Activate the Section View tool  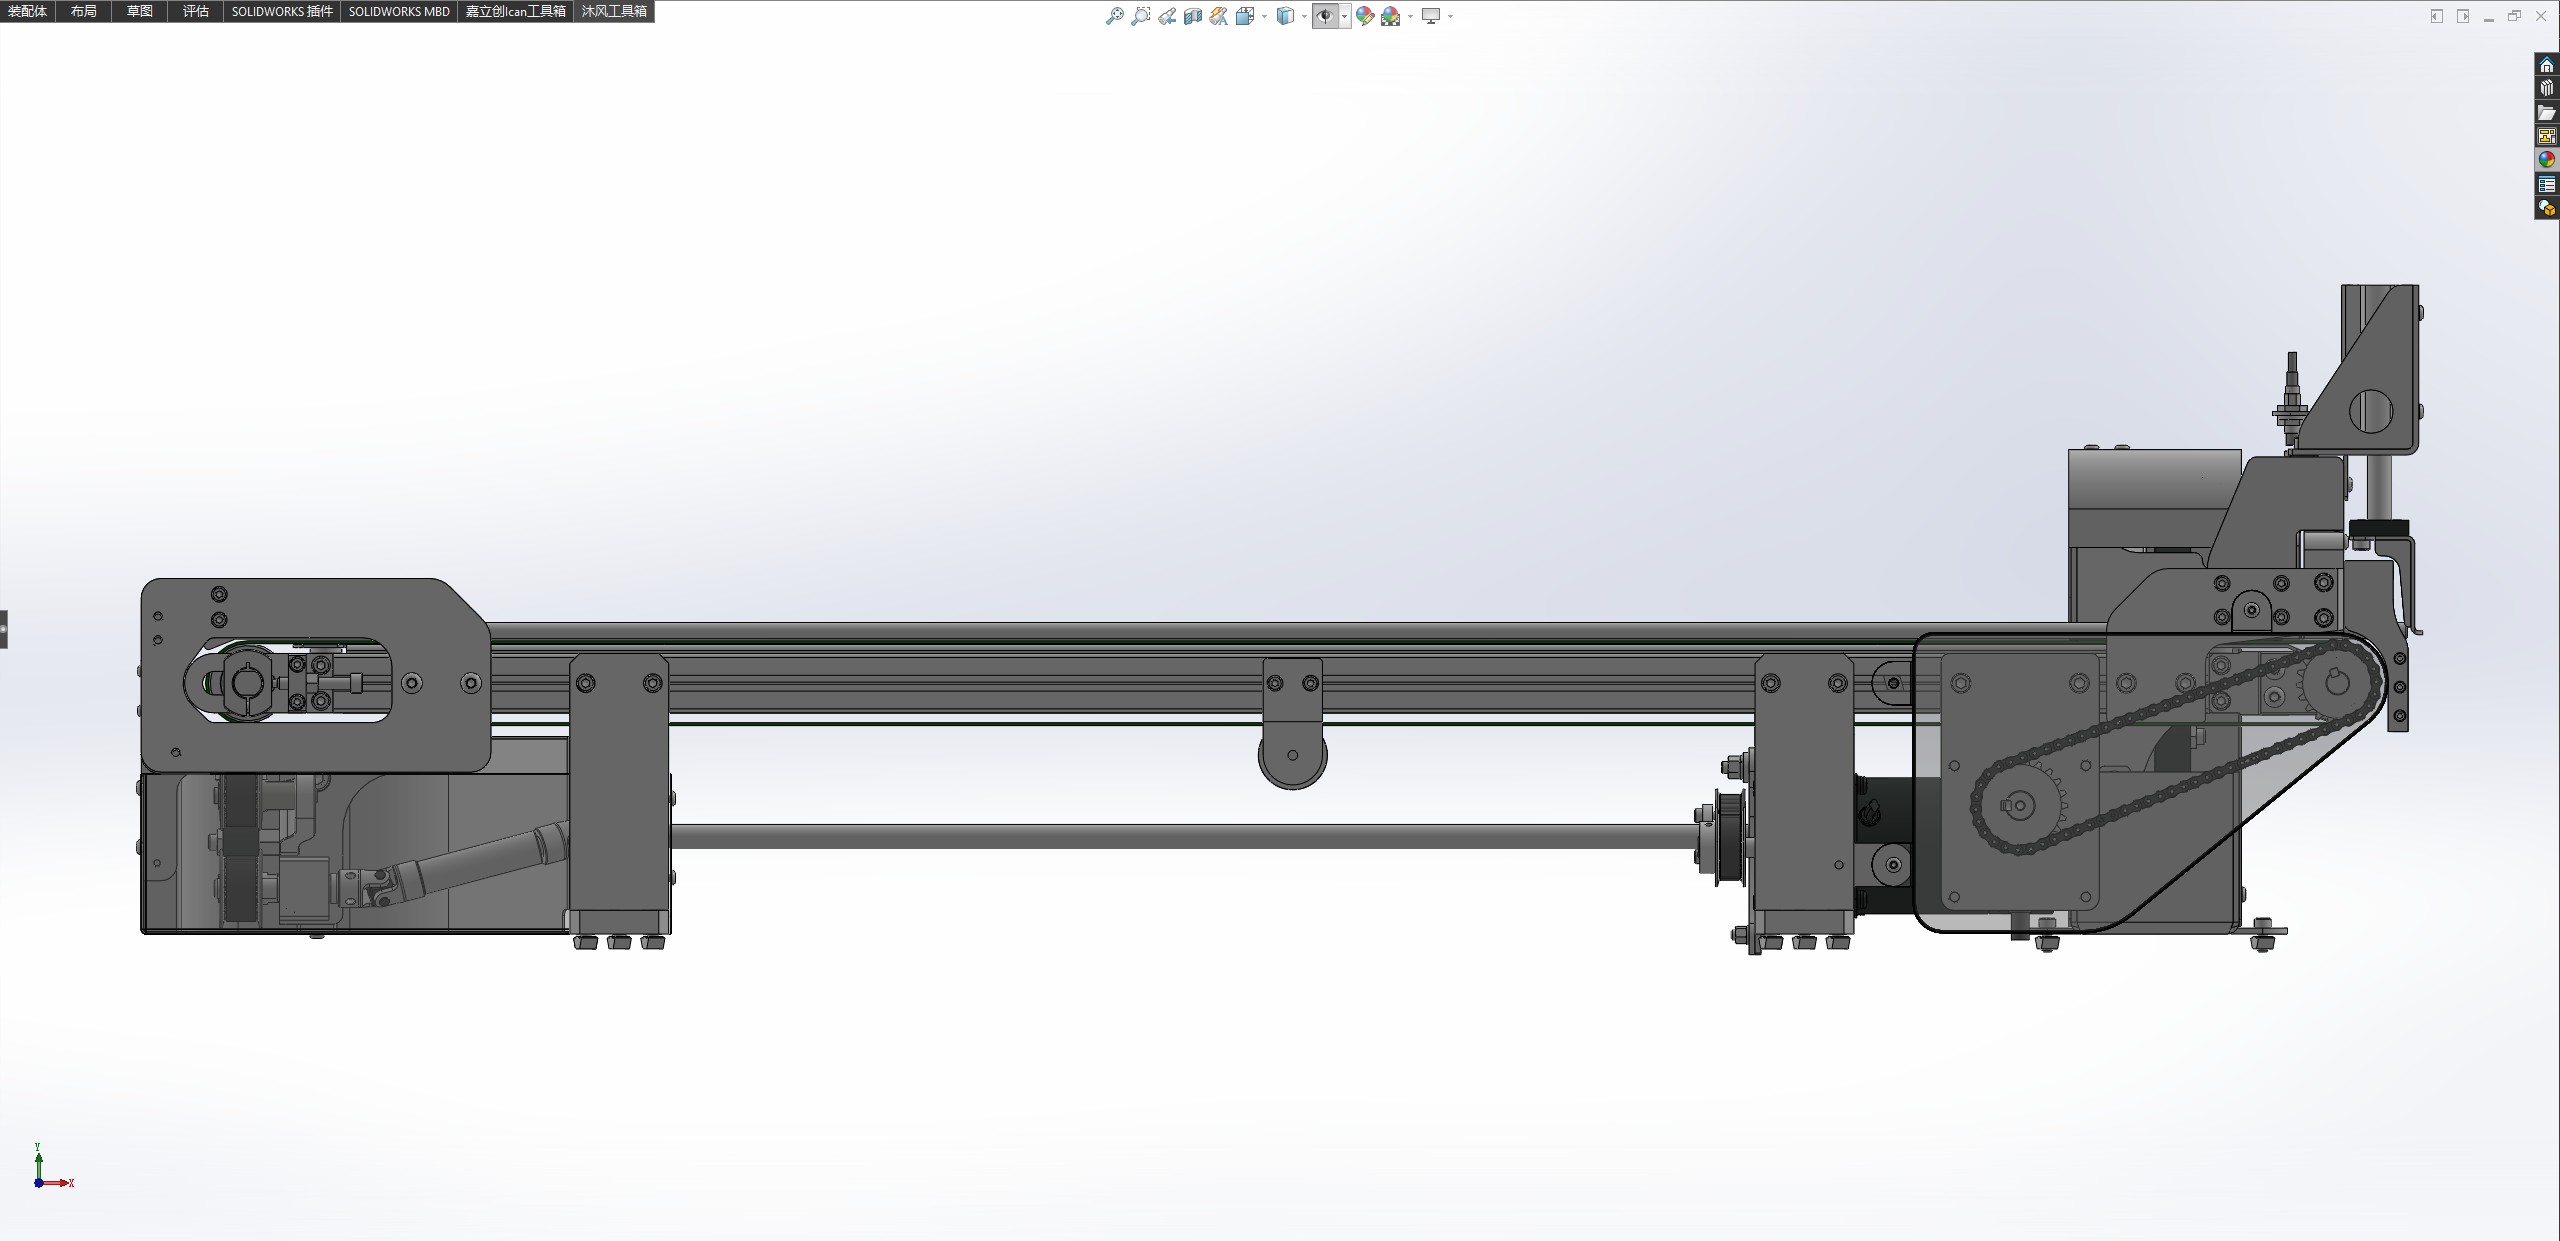(1192, 16)
